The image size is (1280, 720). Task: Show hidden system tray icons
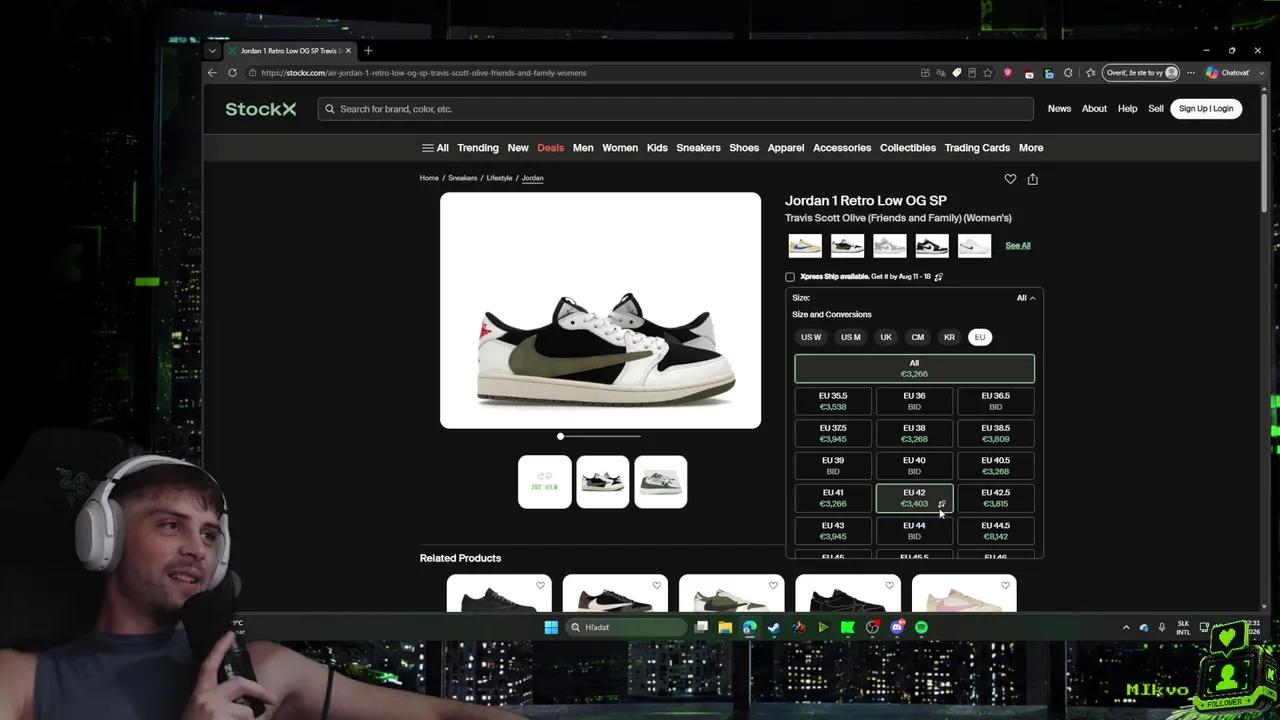[x=1126, y=627]
